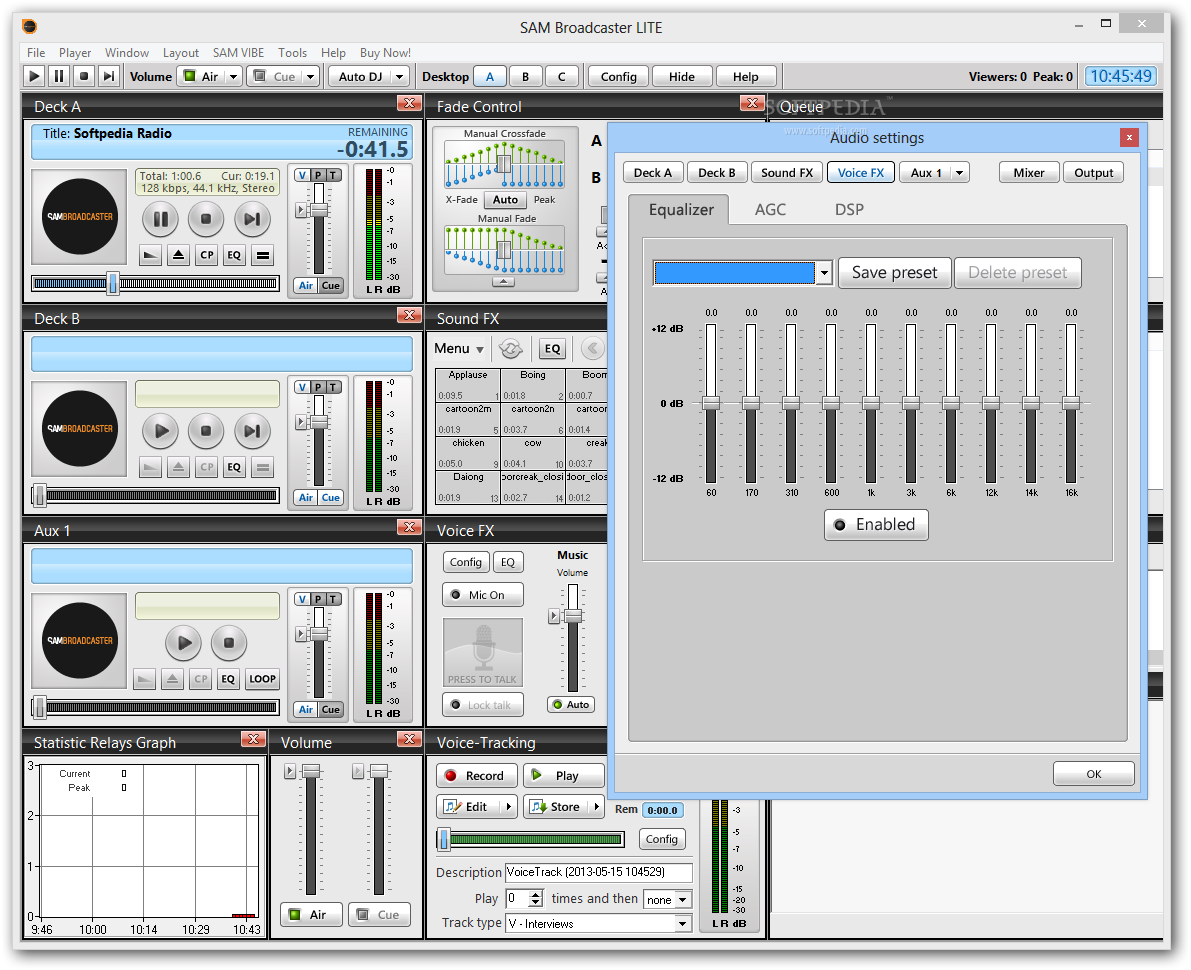Close the Statistic Relays Graph panel
The width and height of the screenshot is (1191, 970).
(x=254, y=739)
